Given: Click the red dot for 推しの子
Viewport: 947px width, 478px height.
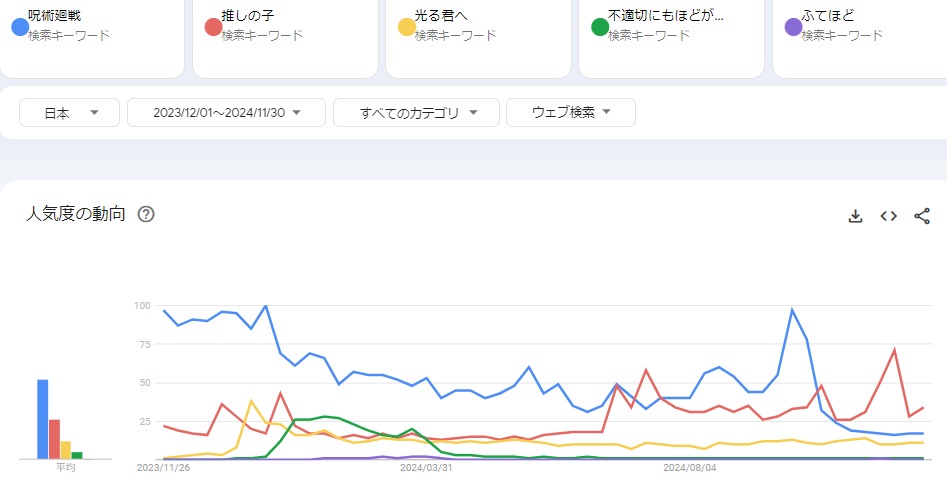Looking at the screenshot, I should click(x=212, y=26).
